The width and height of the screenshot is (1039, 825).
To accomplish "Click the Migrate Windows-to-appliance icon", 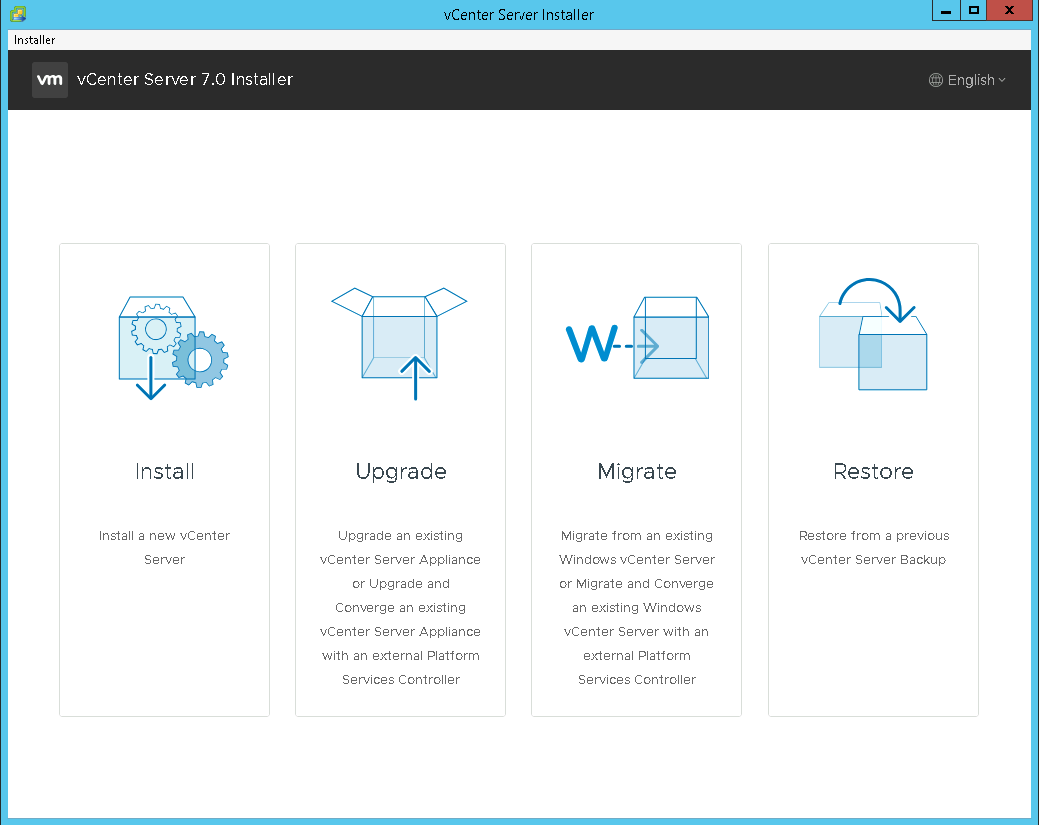I will click(637, 340).
